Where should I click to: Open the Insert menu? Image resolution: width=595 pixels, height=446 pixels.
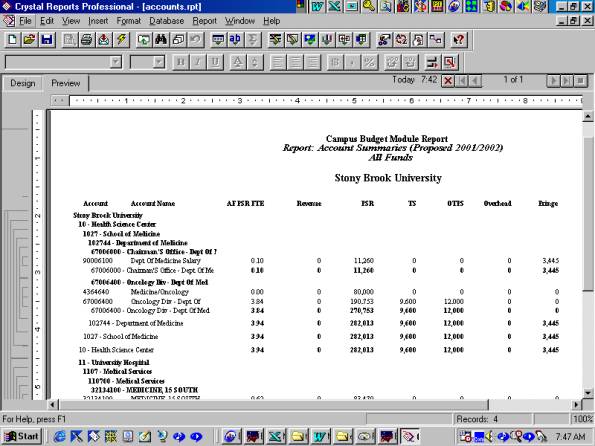coord(98,21)
